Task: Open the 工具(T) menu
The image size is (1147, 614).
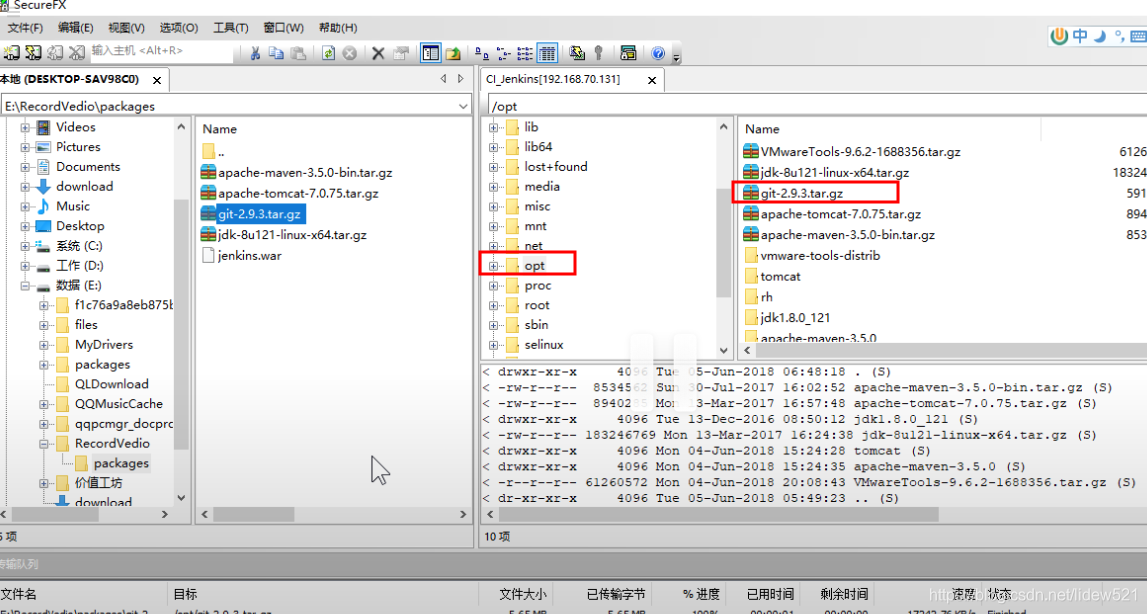Action: coord(230,28)
